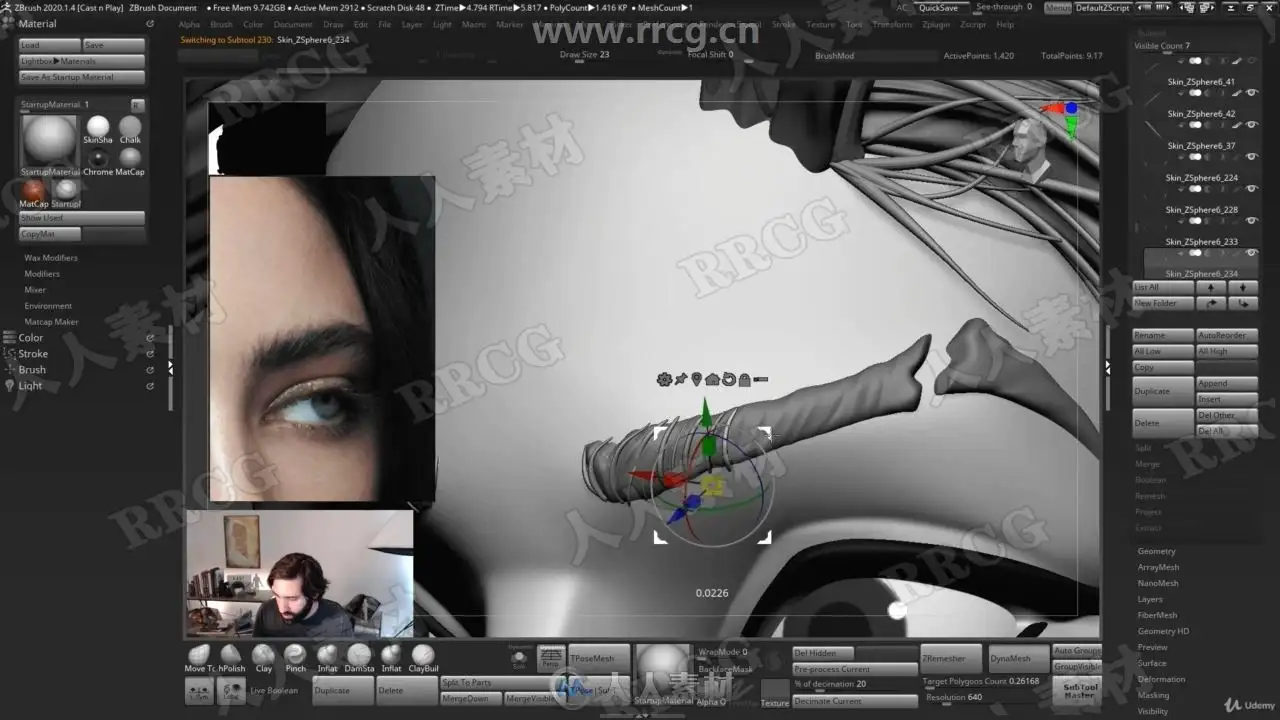Click the QuickSave button

[938, 8]
